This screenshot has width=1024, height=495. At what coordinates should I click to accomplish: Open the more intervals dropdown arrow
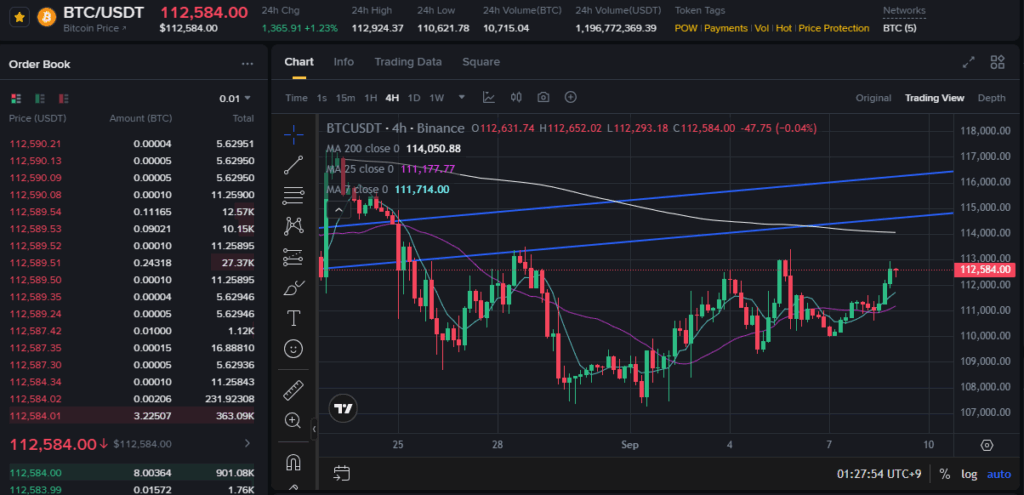(462, 97)
